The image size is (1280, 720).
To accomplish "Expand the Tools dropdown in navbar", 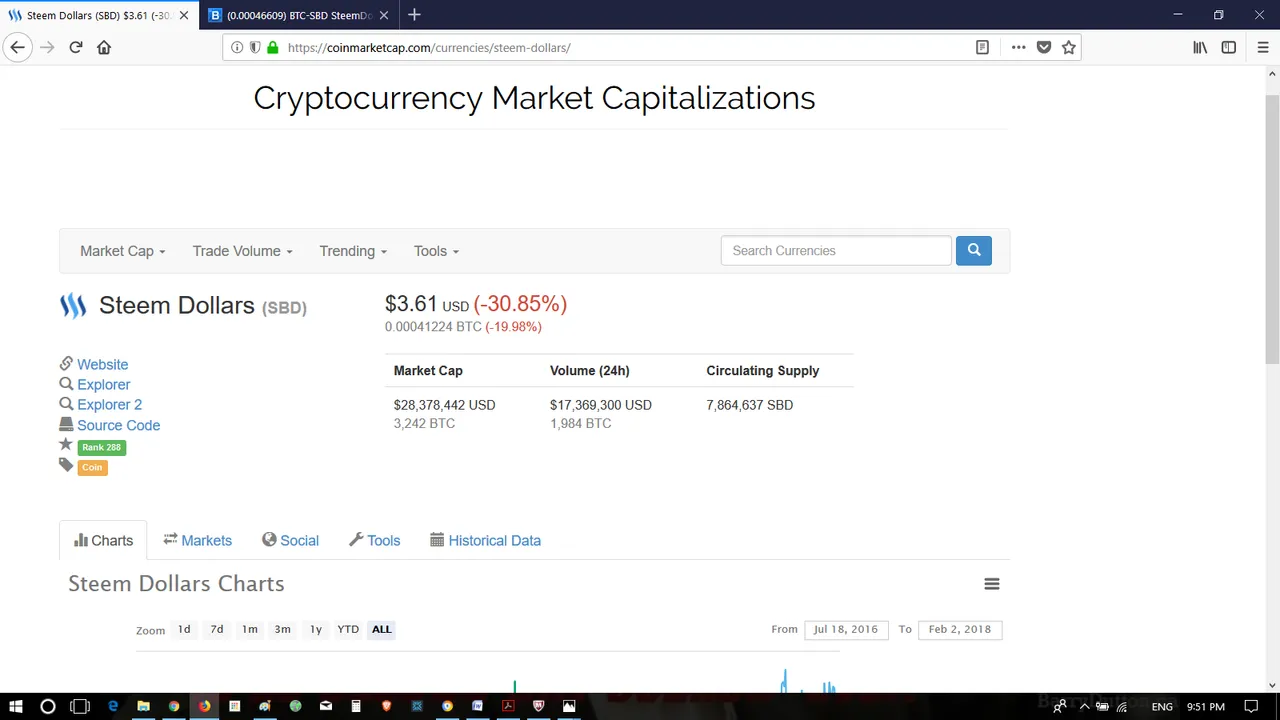I will [x=436, y=251].
